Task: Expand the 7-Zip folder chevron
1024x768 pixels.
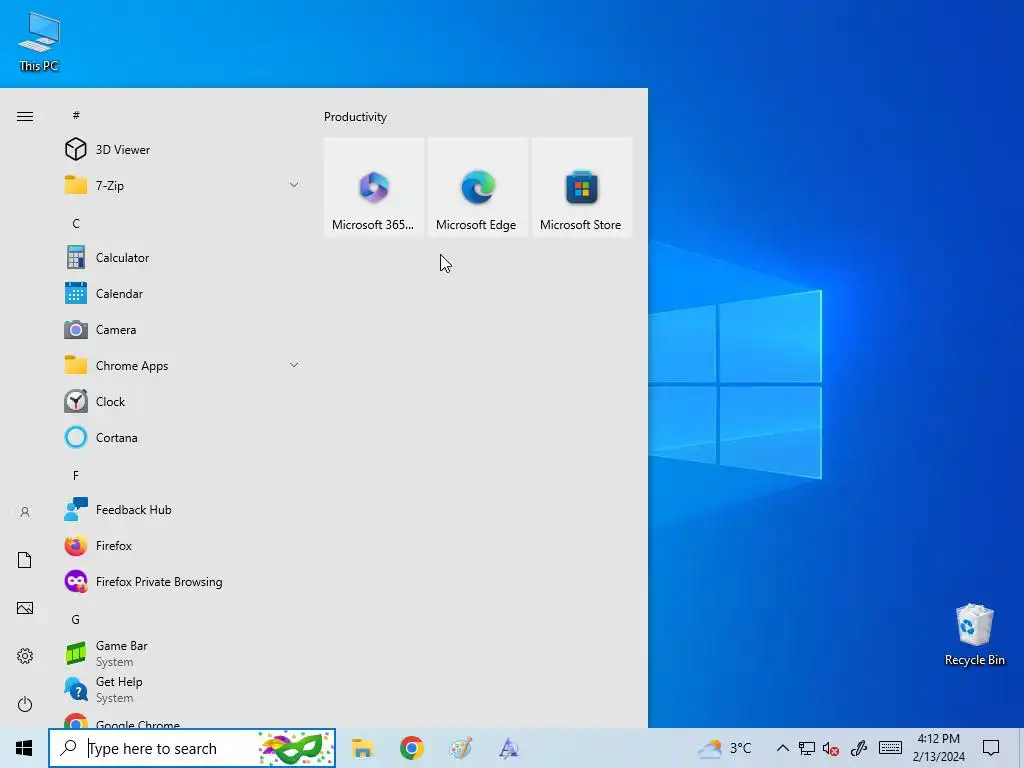Action: coord(294,185)
